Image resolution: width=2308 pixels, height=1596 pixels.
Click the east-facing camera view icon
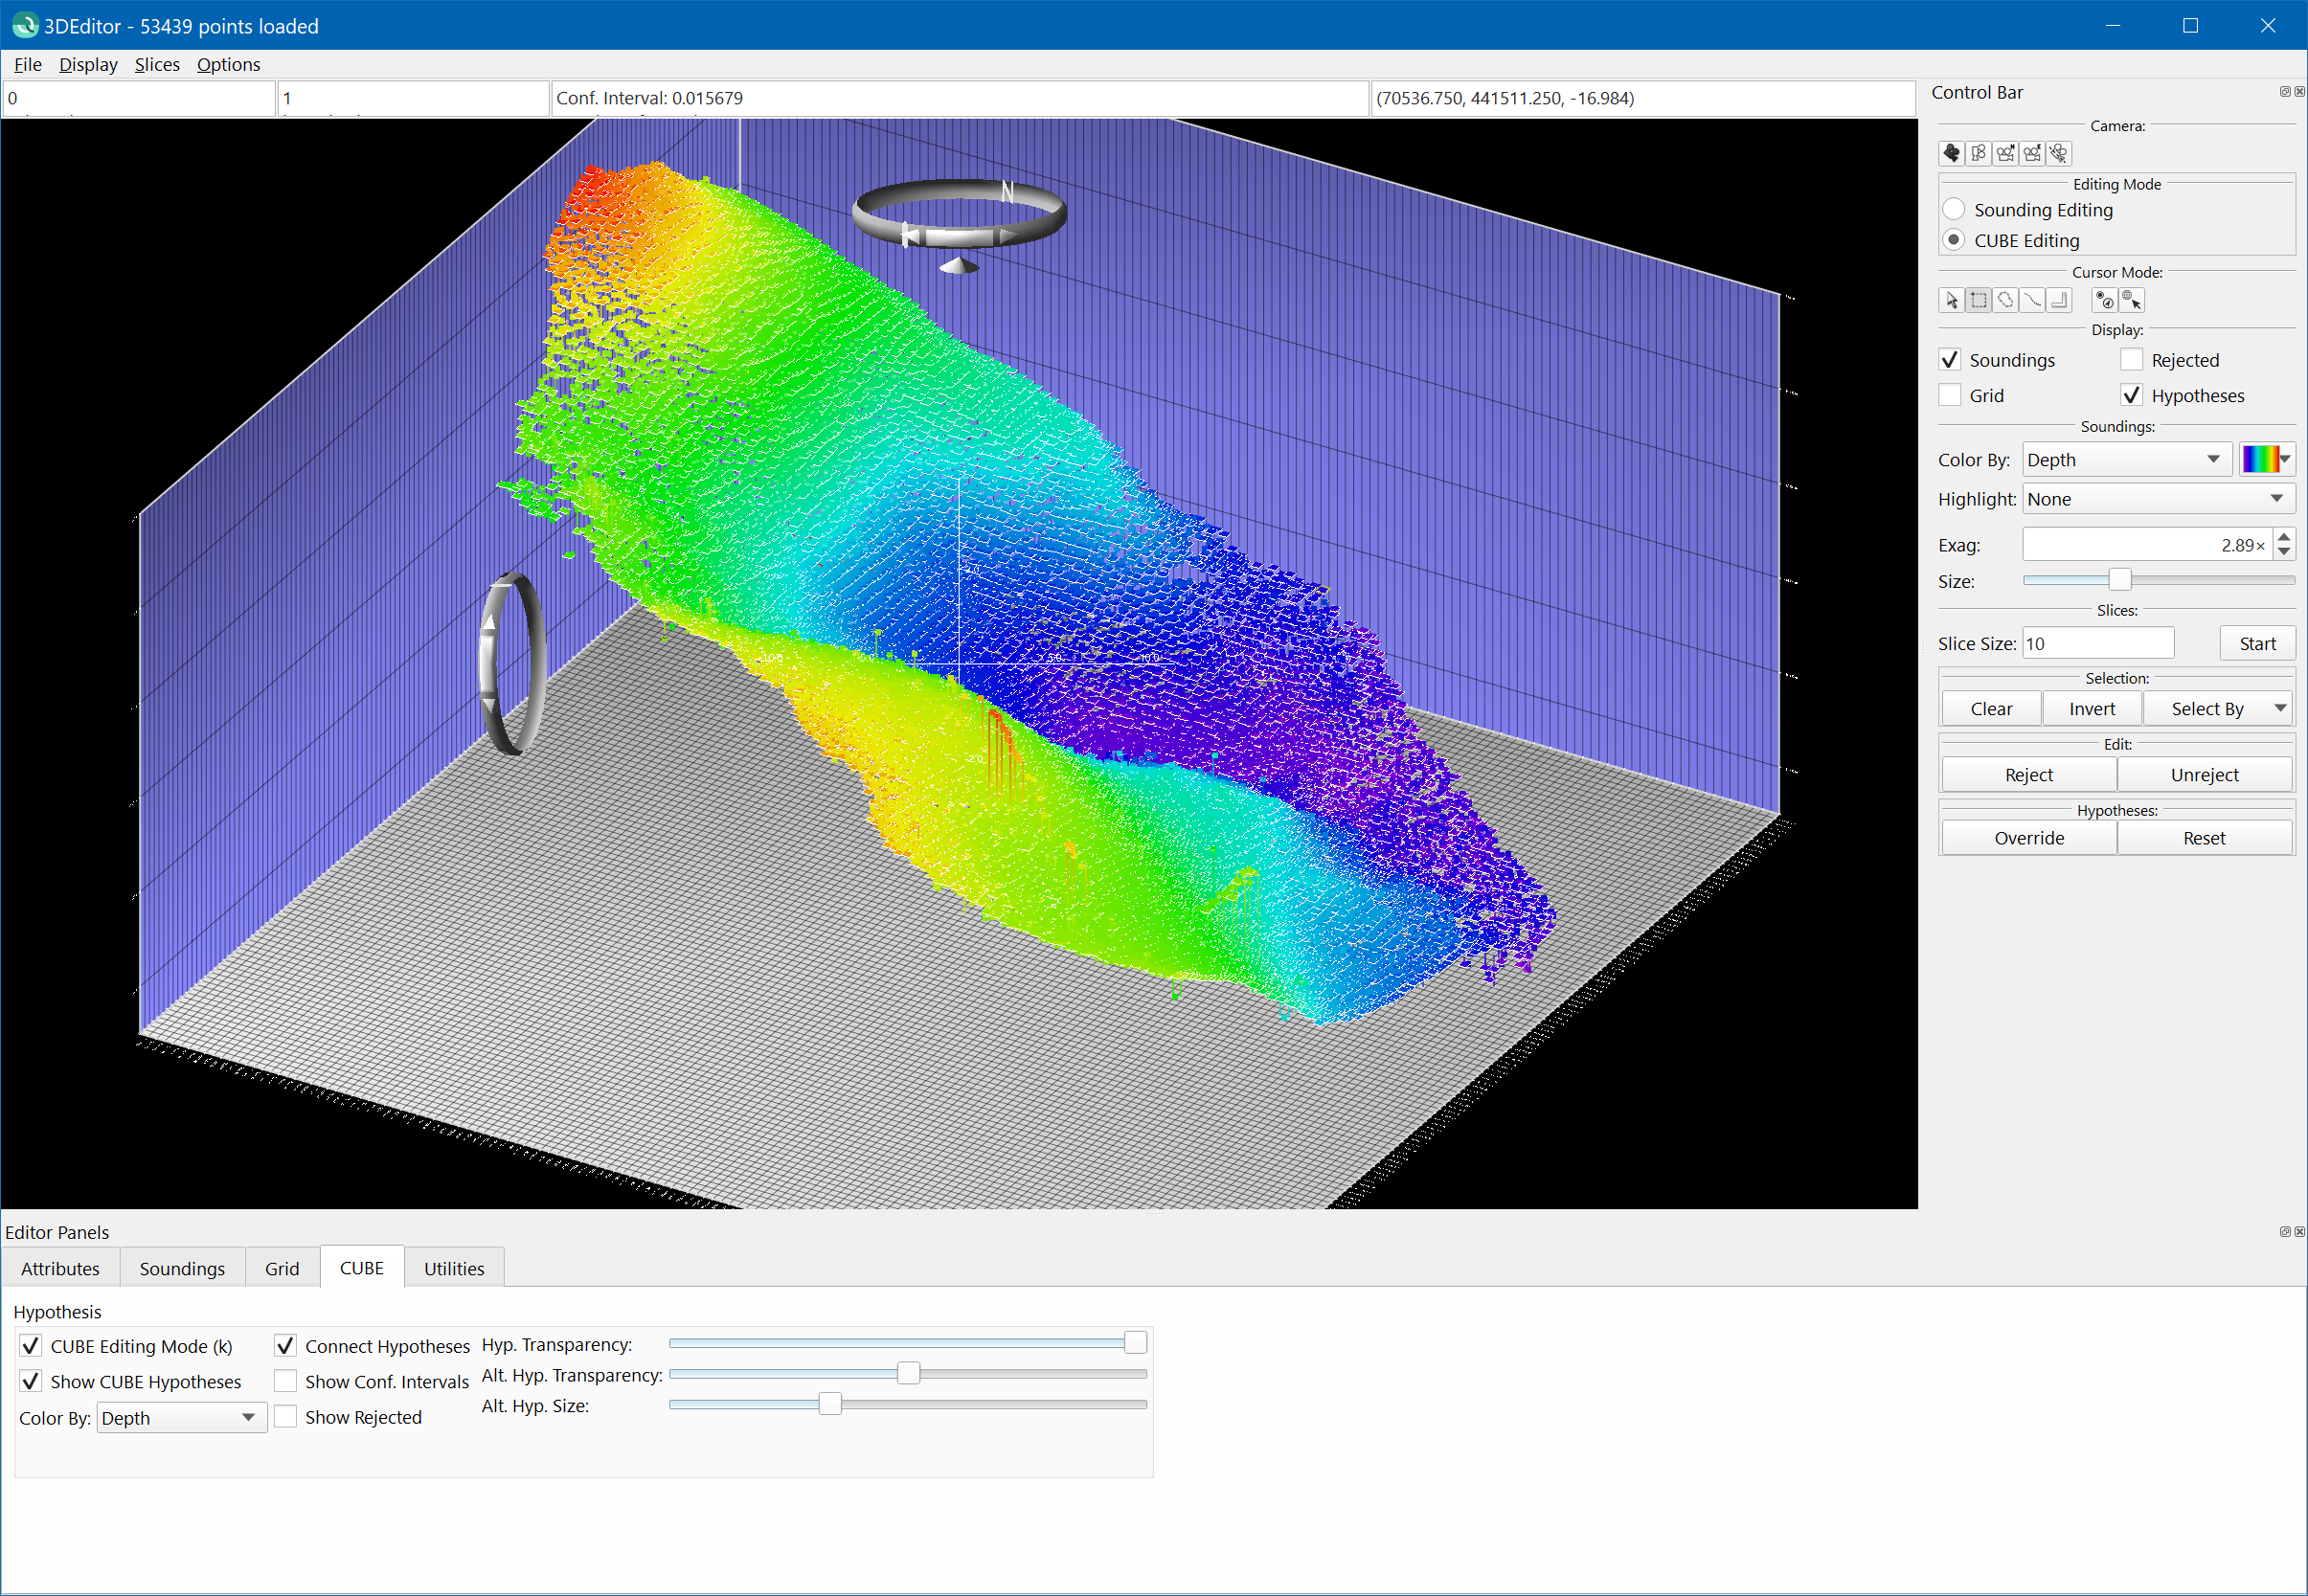coord(2032,153)
